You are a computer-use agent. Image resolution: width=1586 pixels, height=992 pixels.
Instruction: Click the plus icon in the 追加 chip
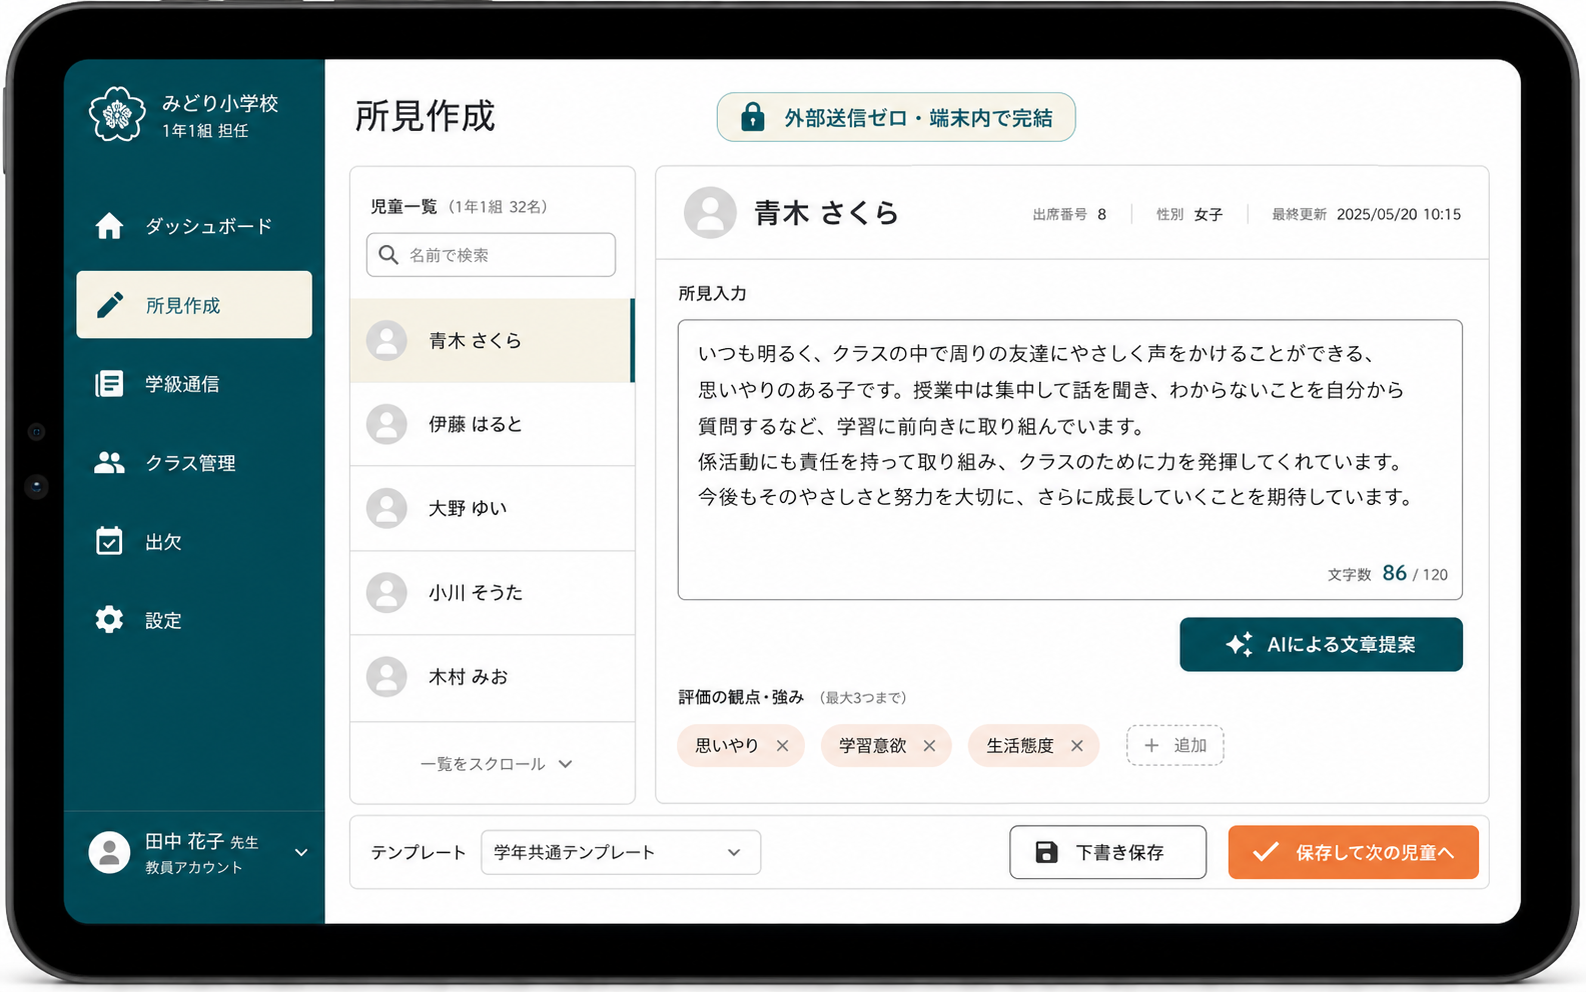pyautogui.click(x=1152, y=745)
